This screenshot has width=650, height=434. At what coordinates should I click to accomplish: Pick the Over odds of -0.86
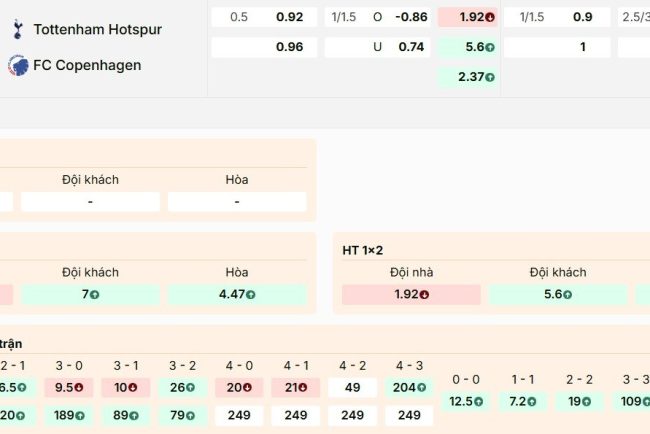point(411,17)
